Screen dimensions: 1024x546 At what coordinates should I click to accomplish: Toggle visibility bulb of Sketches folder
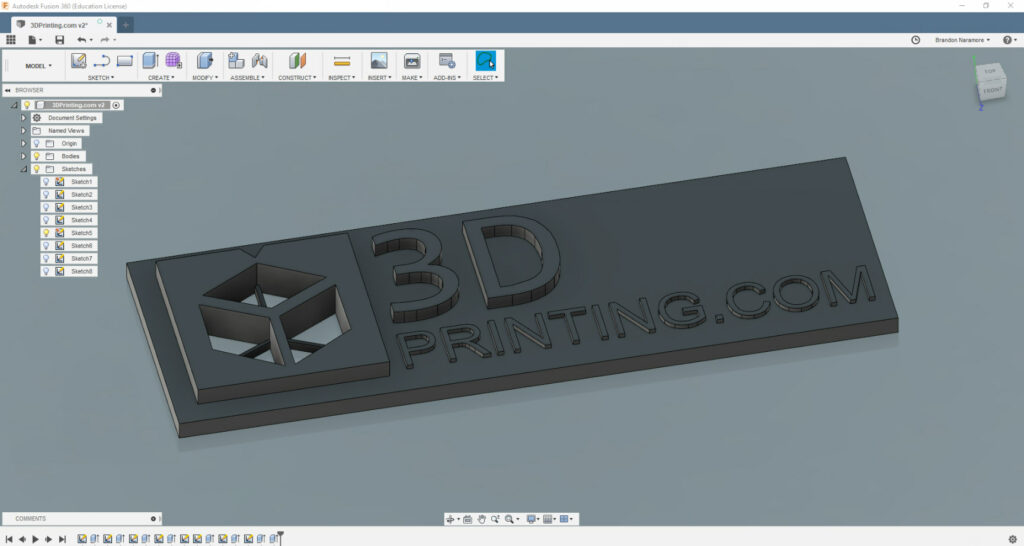[37, 169]
